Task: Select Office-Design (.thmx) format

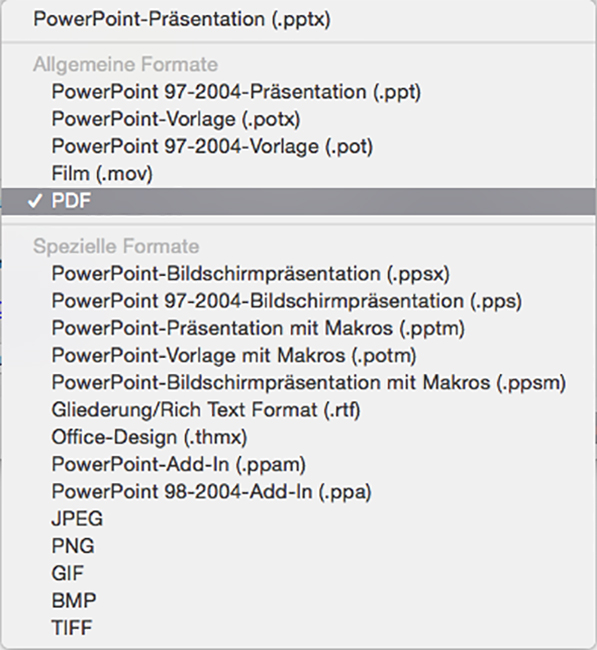Action: coord(298,437)
